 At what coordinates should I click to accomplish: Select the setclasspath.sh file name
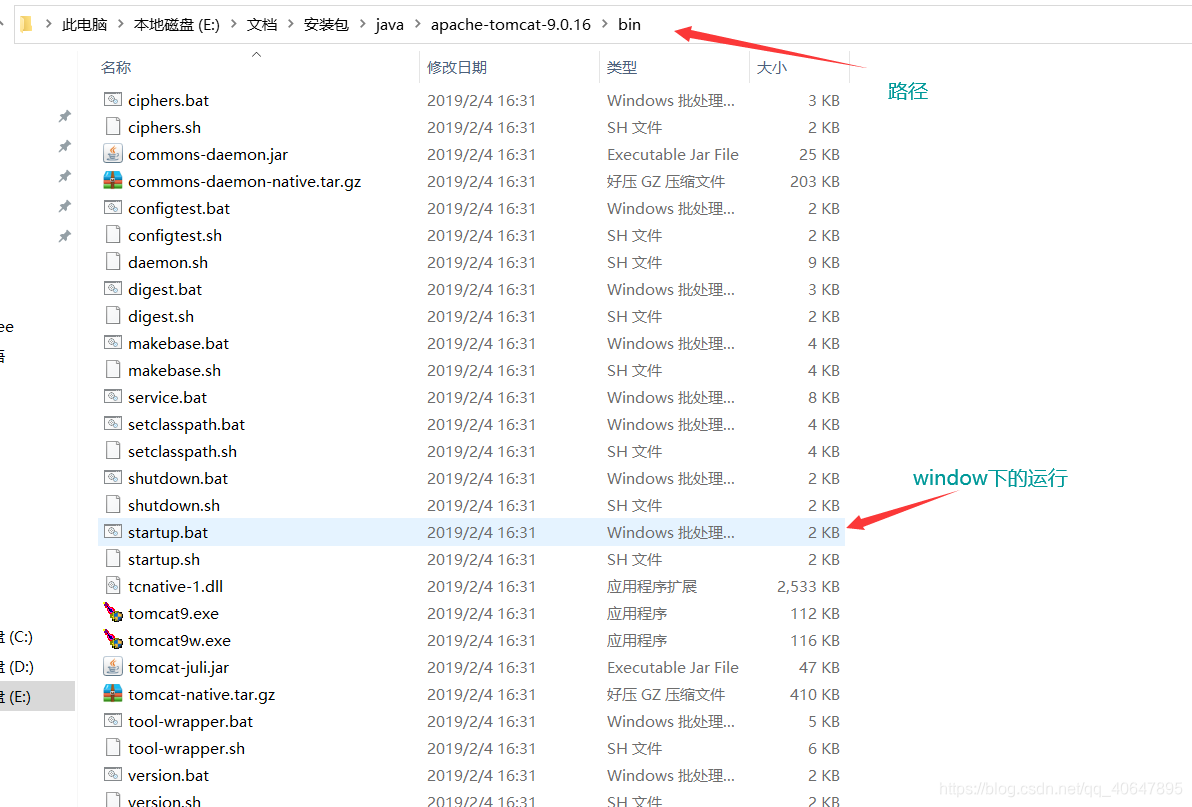(x=182, y=451)
